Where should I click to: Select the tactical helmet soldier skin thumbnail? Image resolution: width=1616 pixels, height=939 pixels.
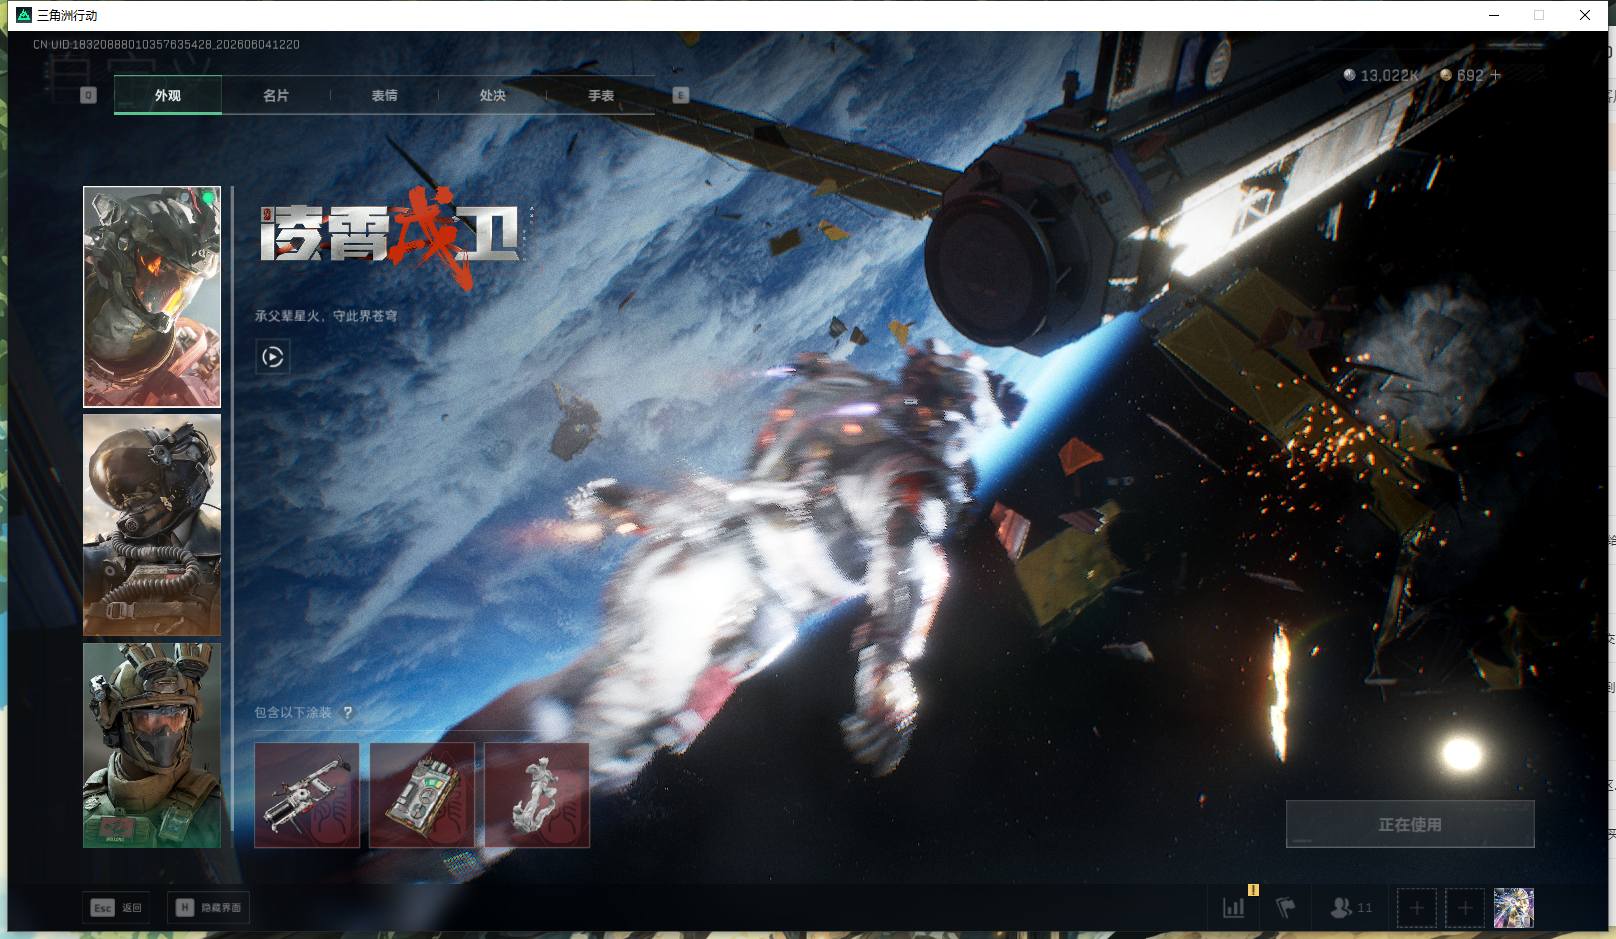(x=152, y=745)
